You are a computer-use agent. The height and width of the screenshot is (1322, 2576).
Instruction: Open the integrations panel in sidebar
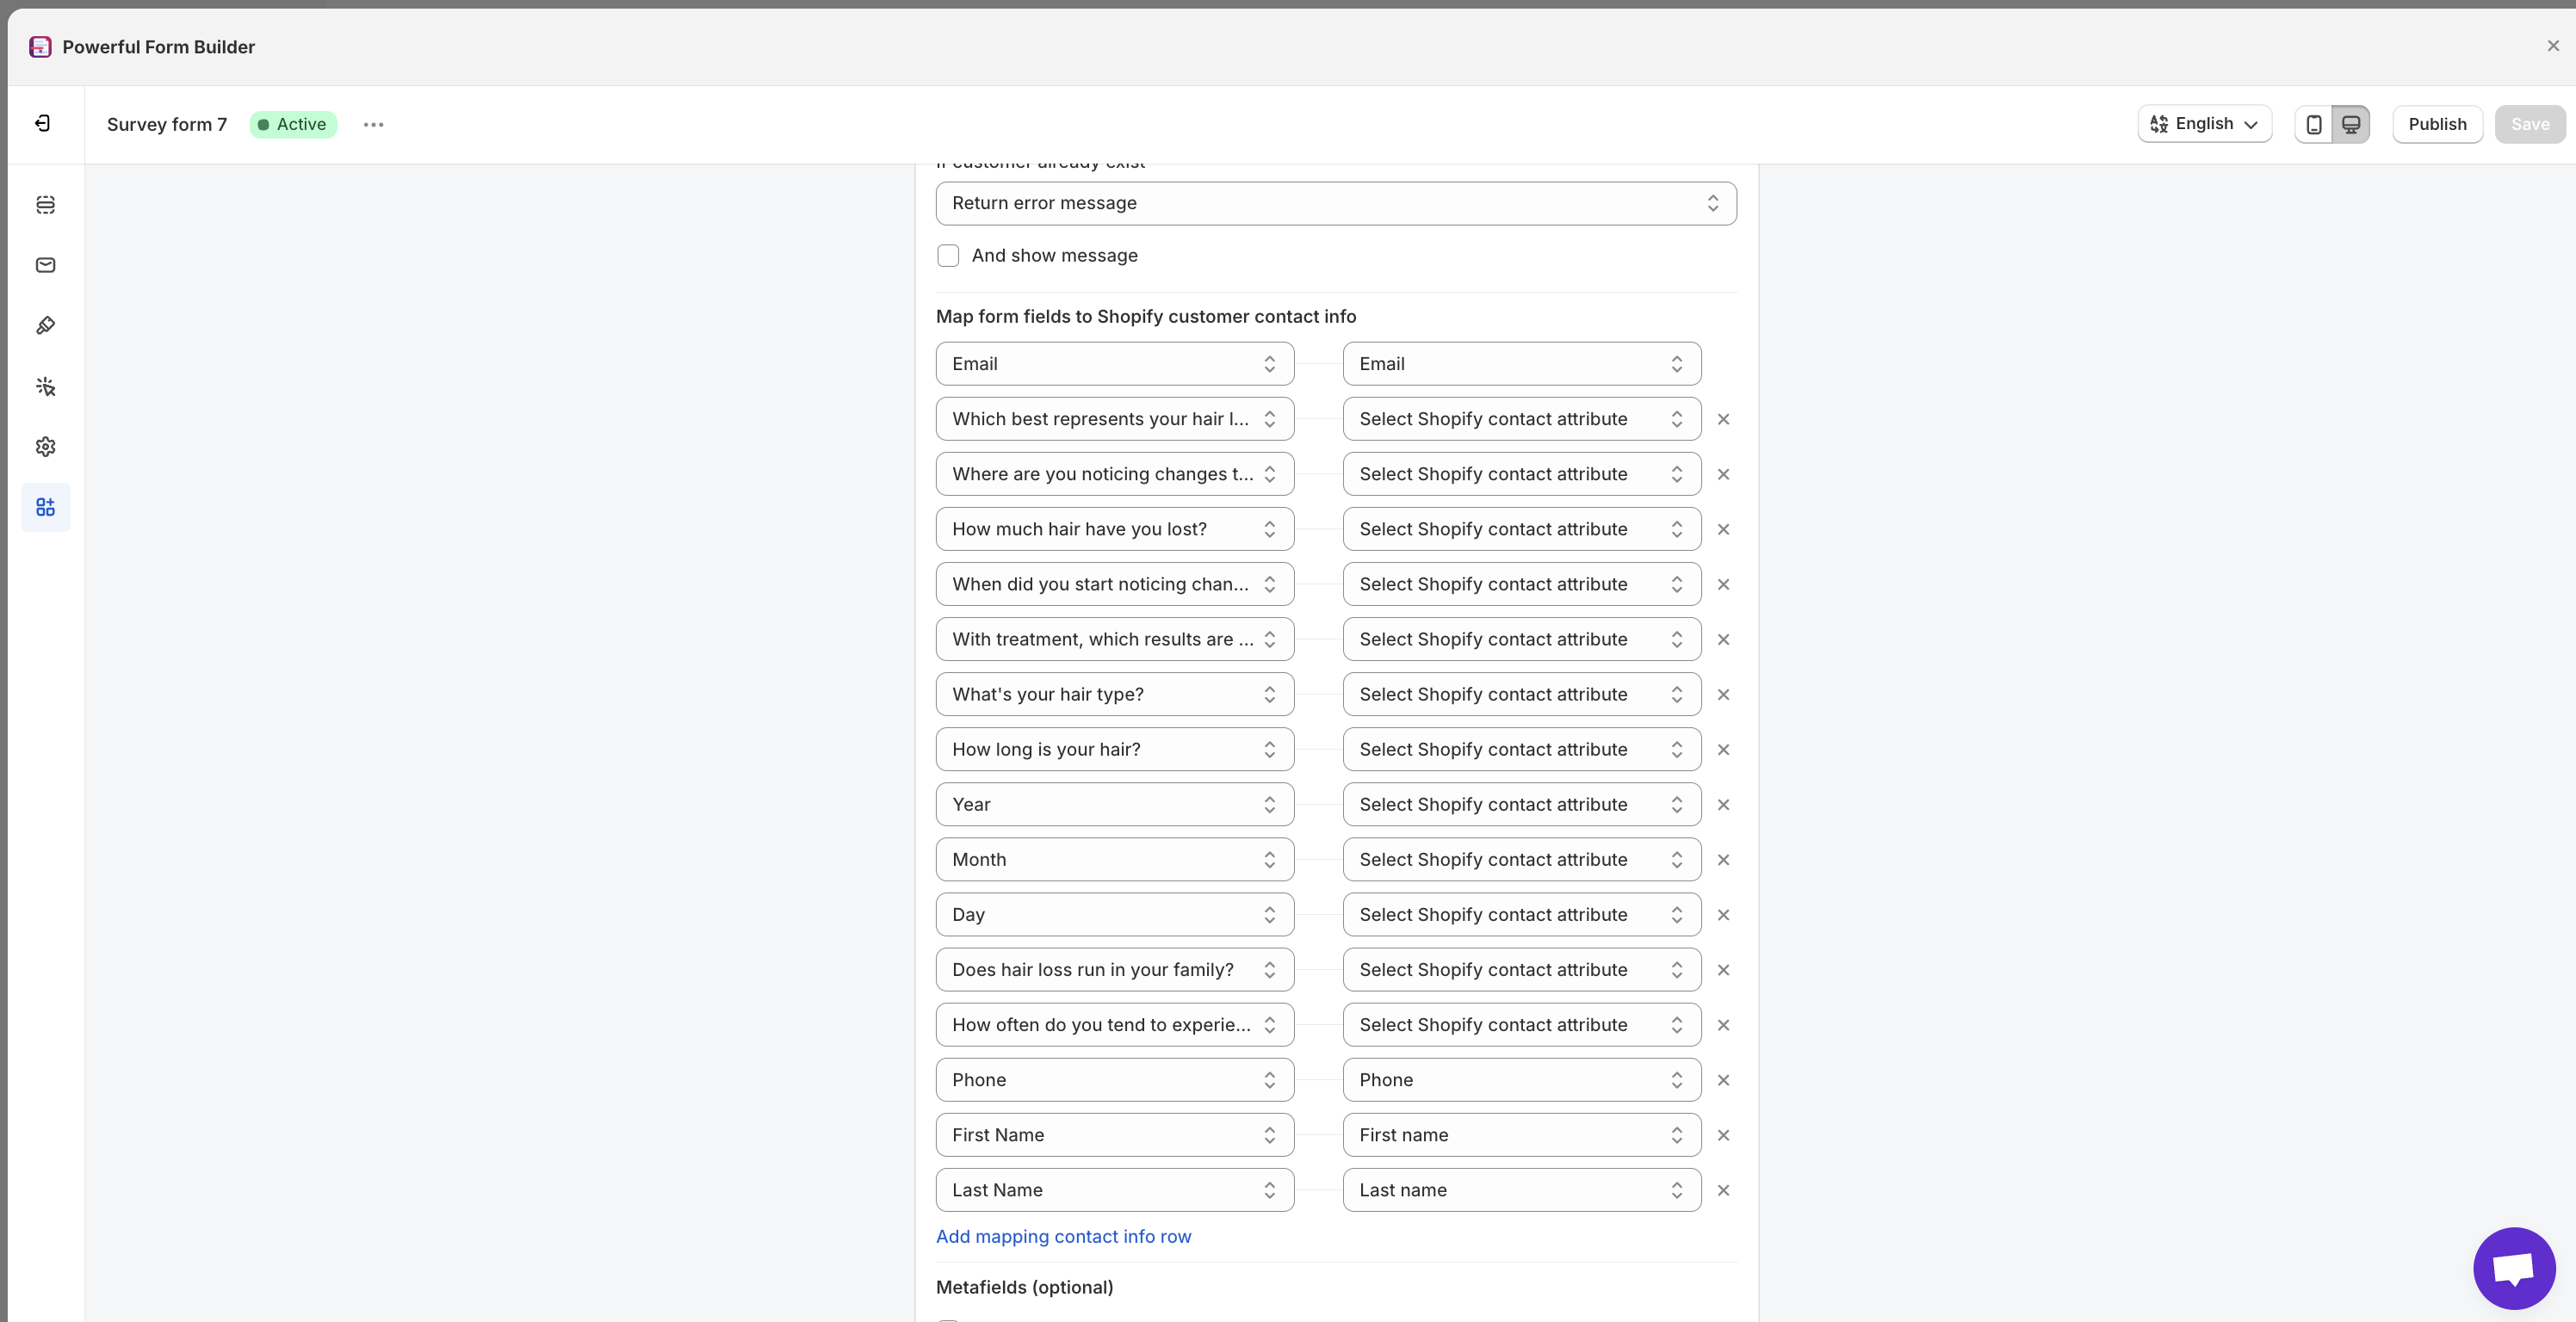pyautogui.click(x=45, y=507)
